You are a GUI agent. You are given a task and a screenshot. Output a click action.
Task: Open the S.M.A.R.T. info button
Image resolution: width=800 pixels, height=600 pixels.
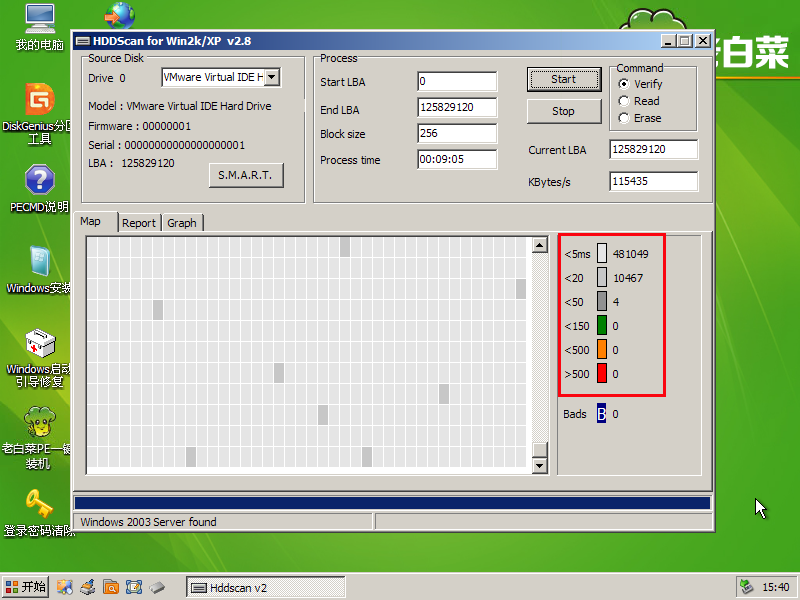246,175
